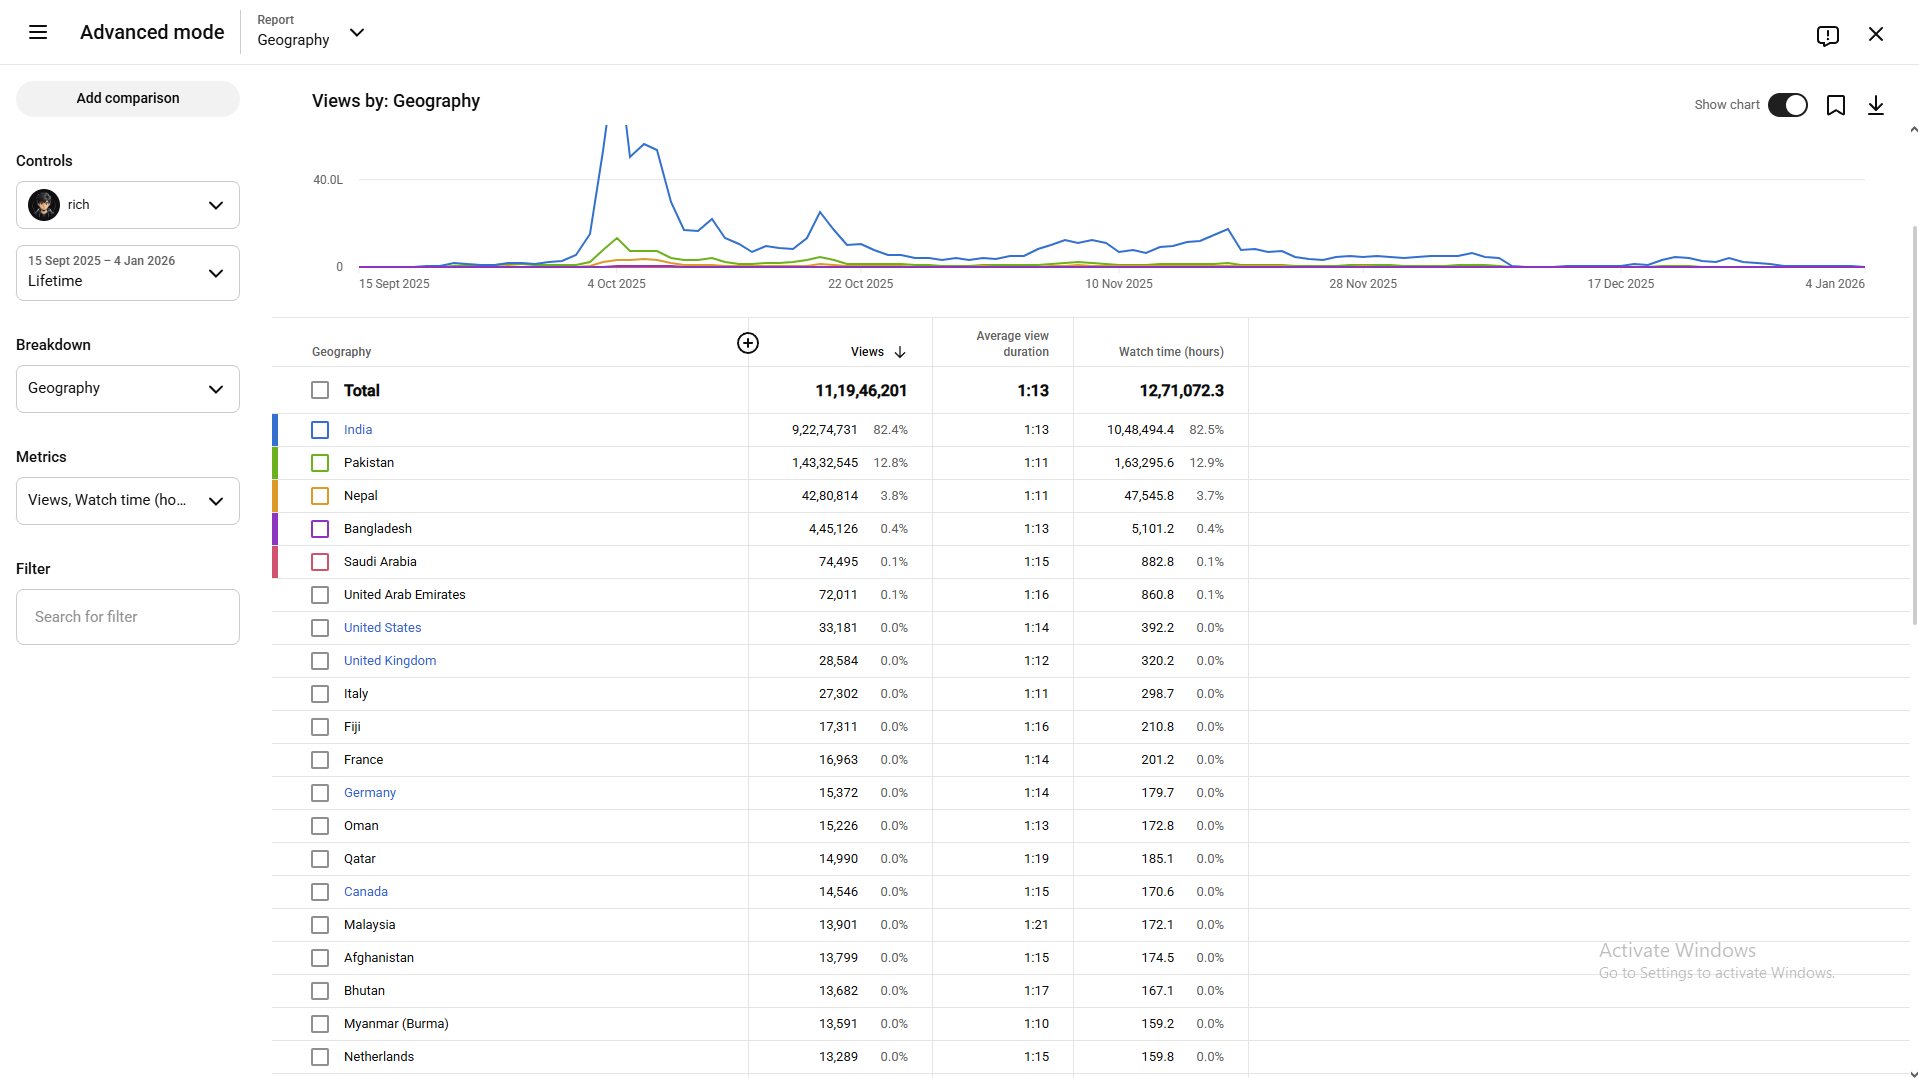This screenshot has width=1919, height=1078.
Task: Open United States analytics link
Action: click(382, 627)
